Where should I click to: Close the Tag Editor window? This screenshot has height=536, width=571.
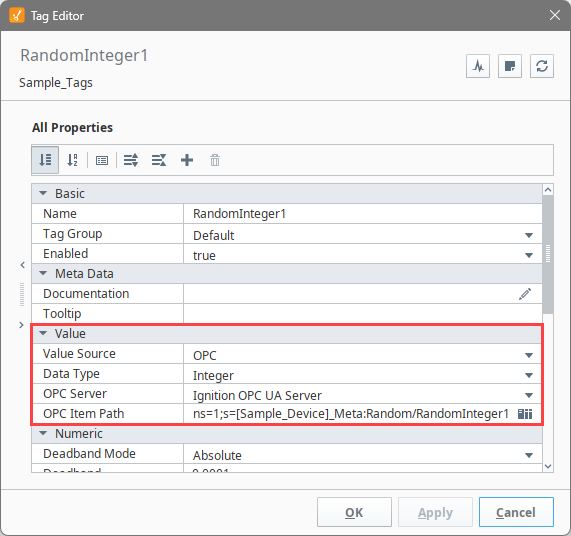555,15
